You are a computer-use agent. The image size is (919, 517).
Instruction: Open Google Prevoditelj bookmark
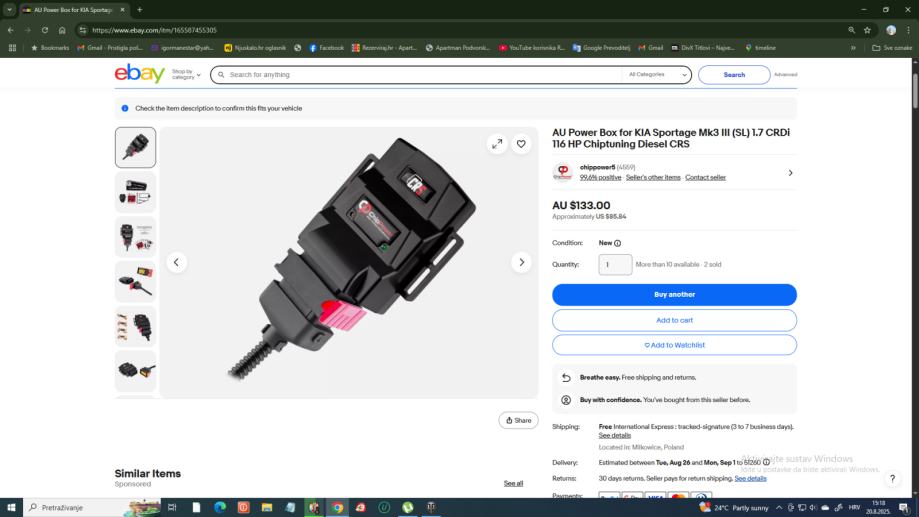click(601, 47)
